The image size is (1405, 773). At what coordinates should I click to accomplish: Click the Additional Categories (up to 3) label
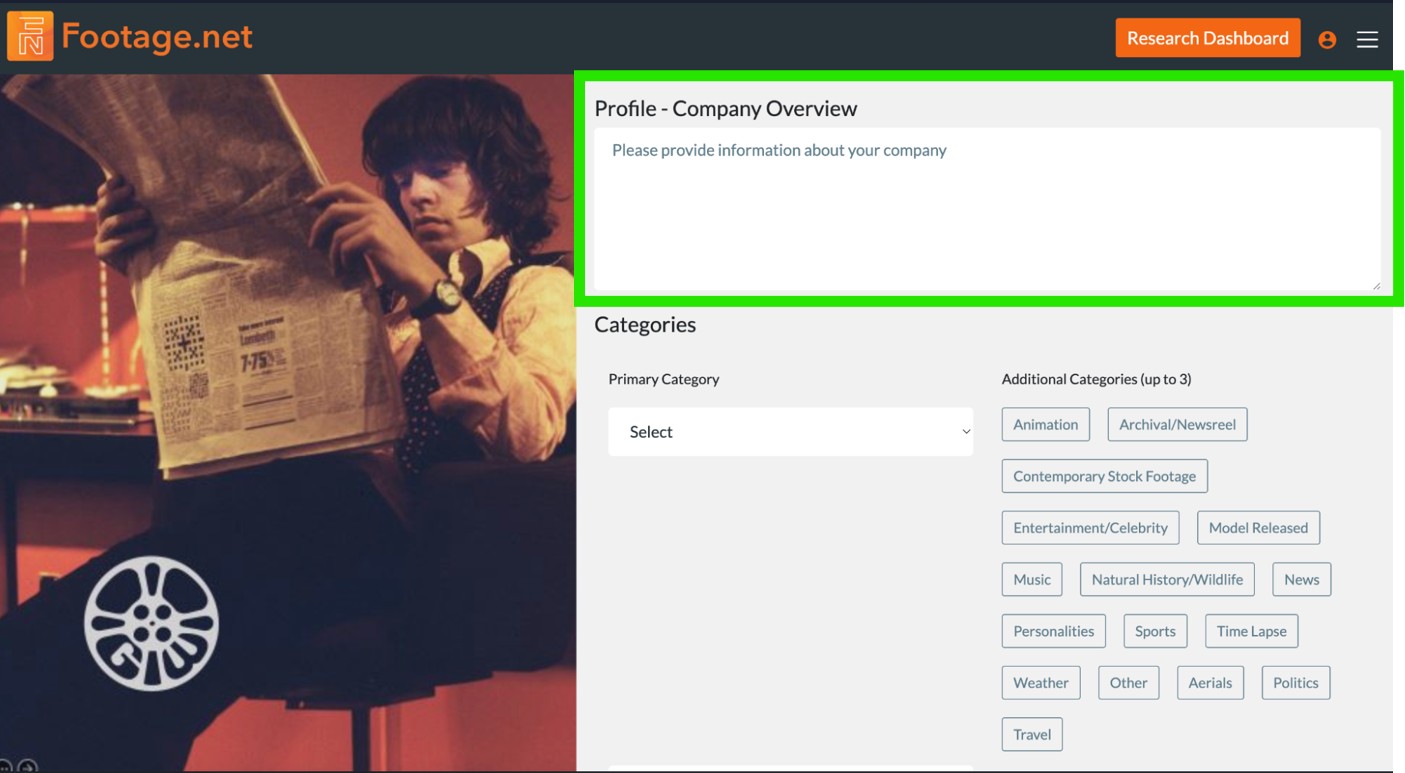click(1096, 379)
